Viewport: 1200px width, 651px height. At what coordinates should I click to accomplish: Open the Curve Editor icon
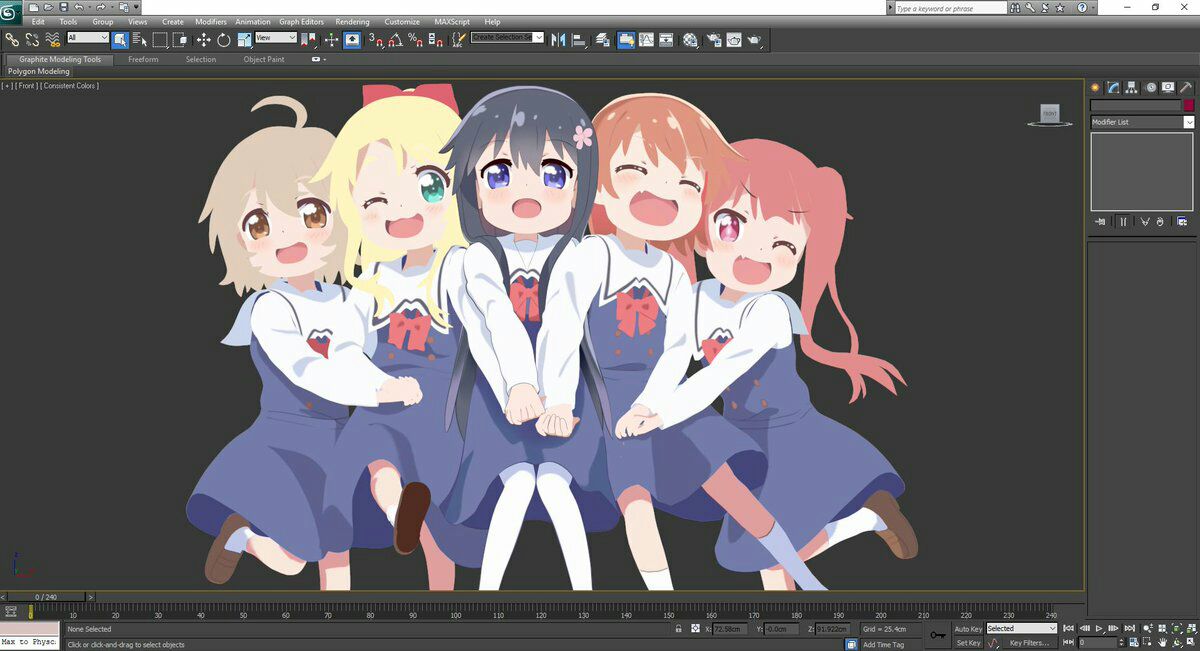pyautogui.click(x=646, y=40)
